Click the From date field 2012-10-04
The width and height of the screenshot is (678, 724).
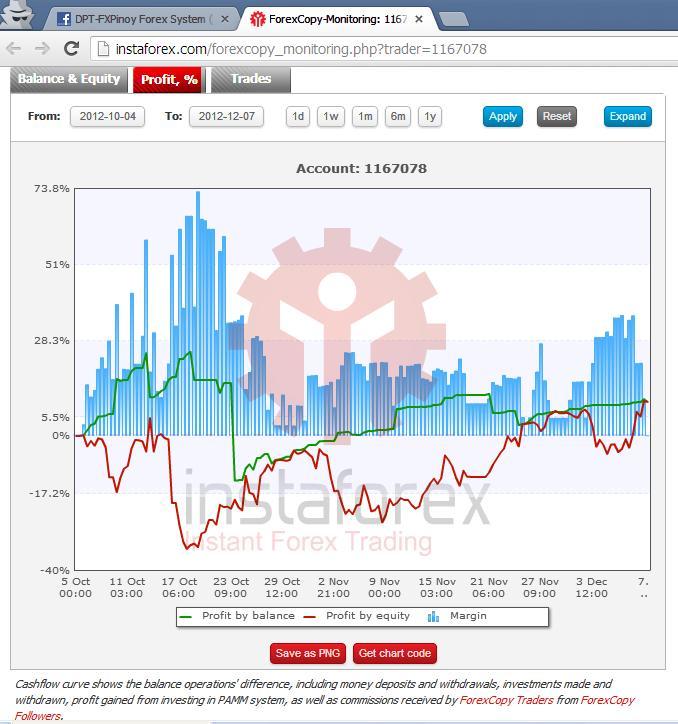coord(107,116)
